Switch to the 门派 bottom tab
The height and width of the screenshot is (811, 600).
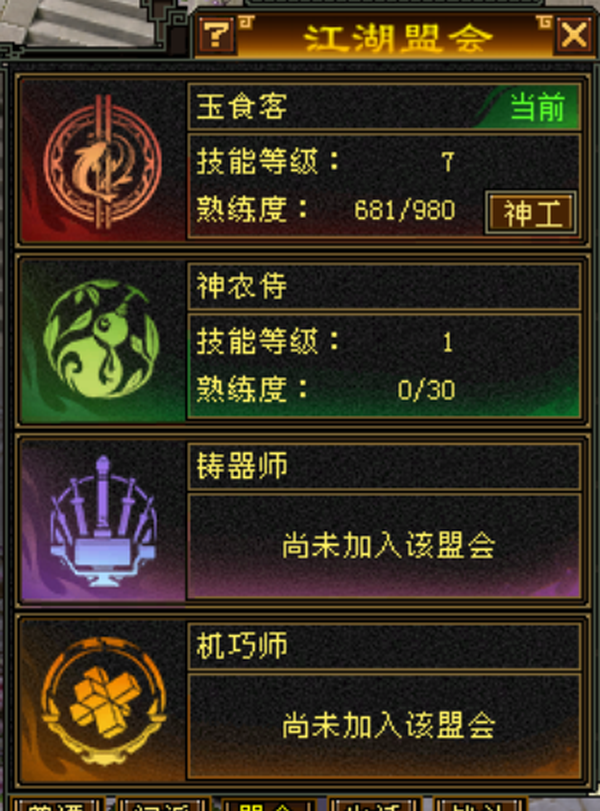pos(164,804)
